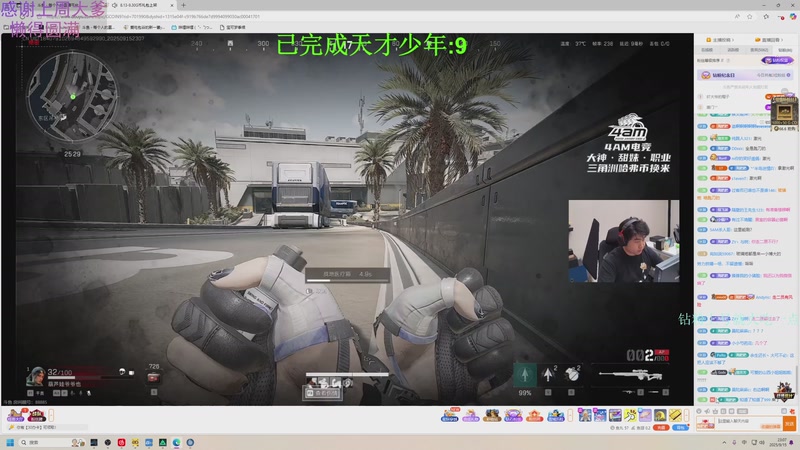
Task: Click the streamer webcam overlay
Action: pos(623,241)
